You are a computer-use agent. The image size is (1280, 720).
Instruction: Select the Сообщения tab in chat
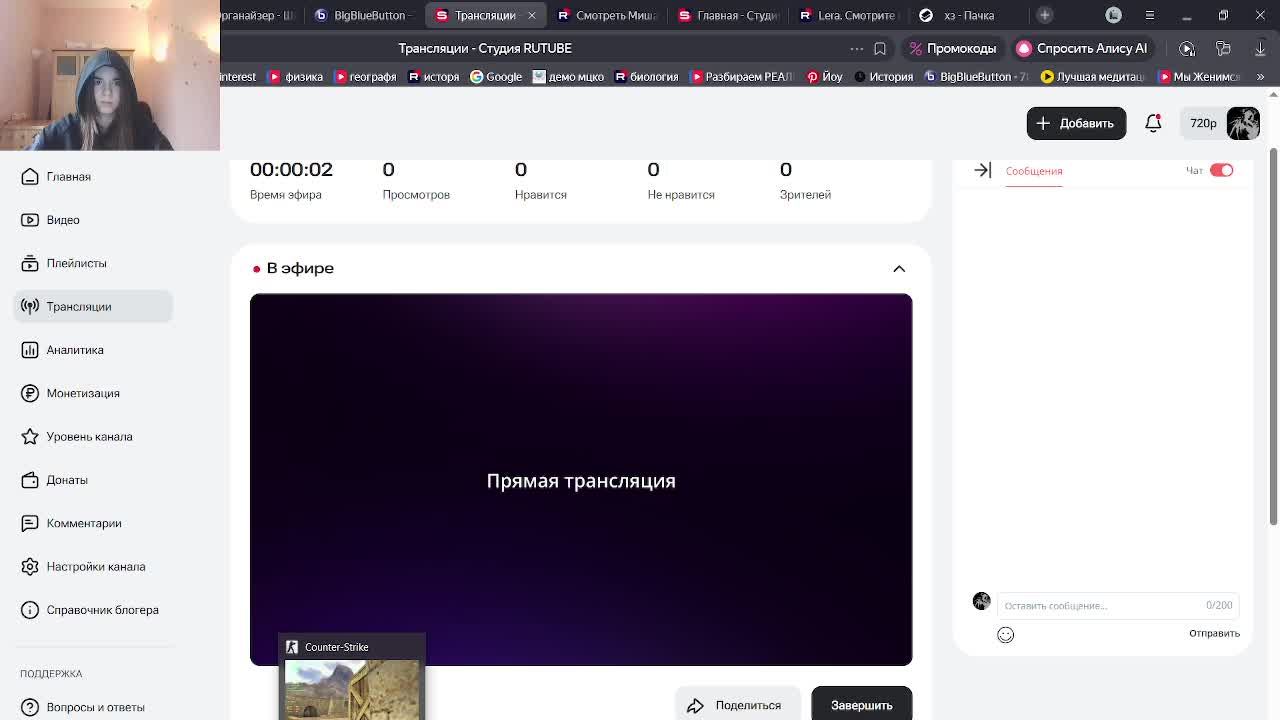1034,171
